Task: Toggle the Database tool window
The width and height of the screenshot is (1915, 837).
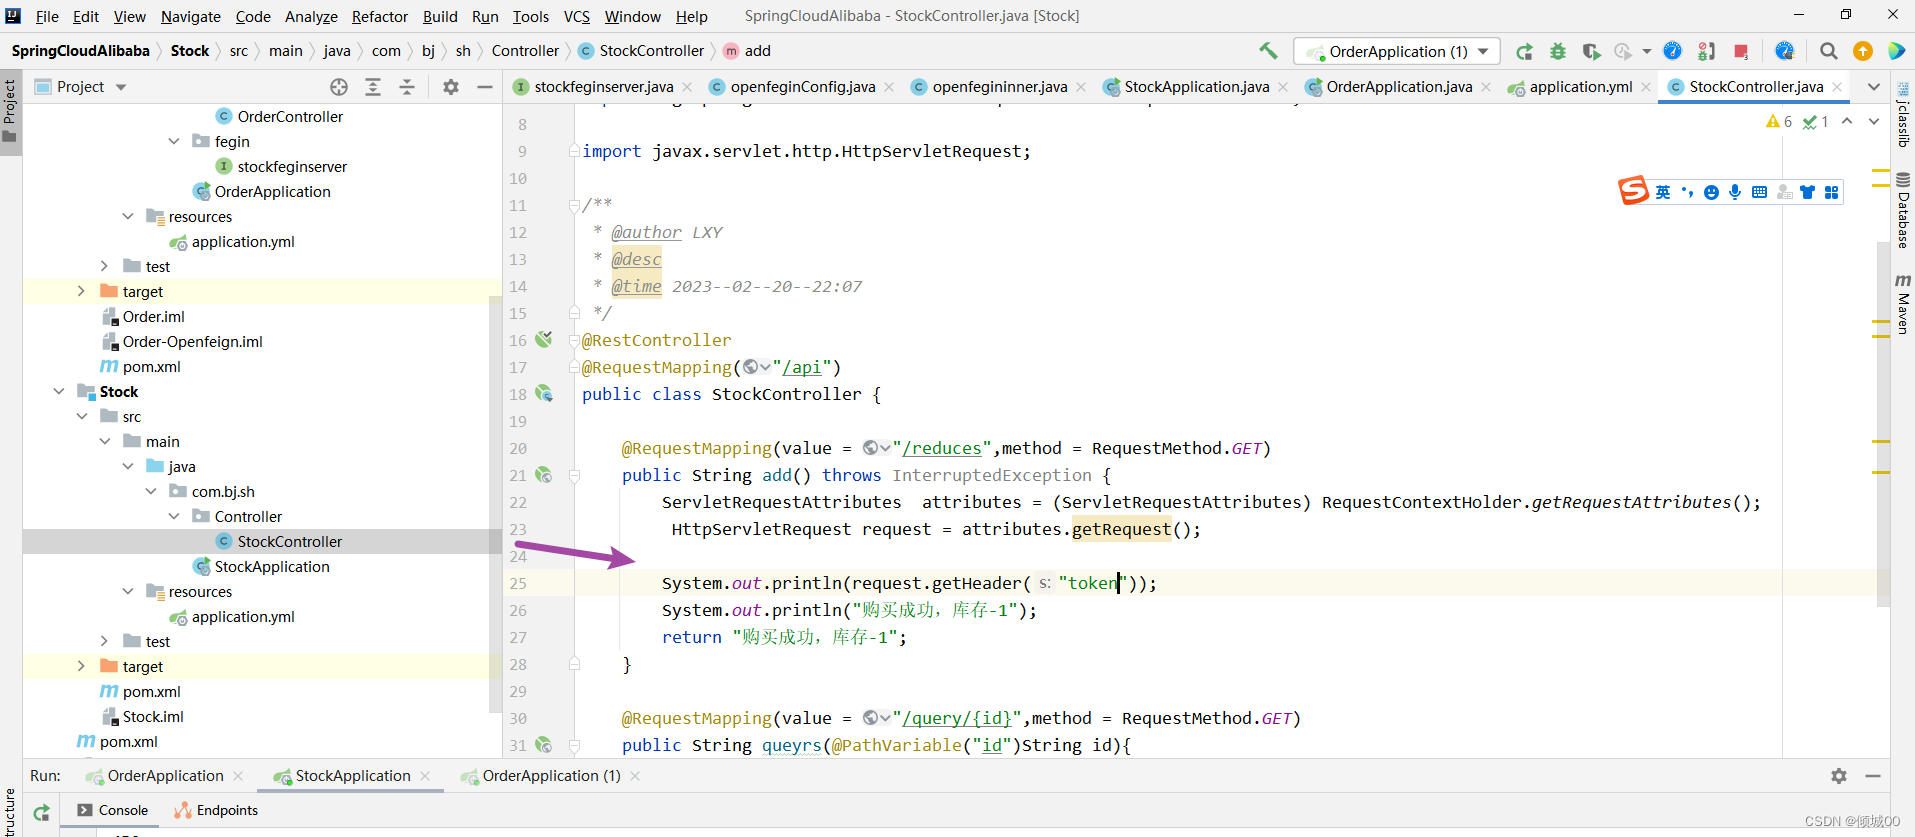Action: [1903, 210]
